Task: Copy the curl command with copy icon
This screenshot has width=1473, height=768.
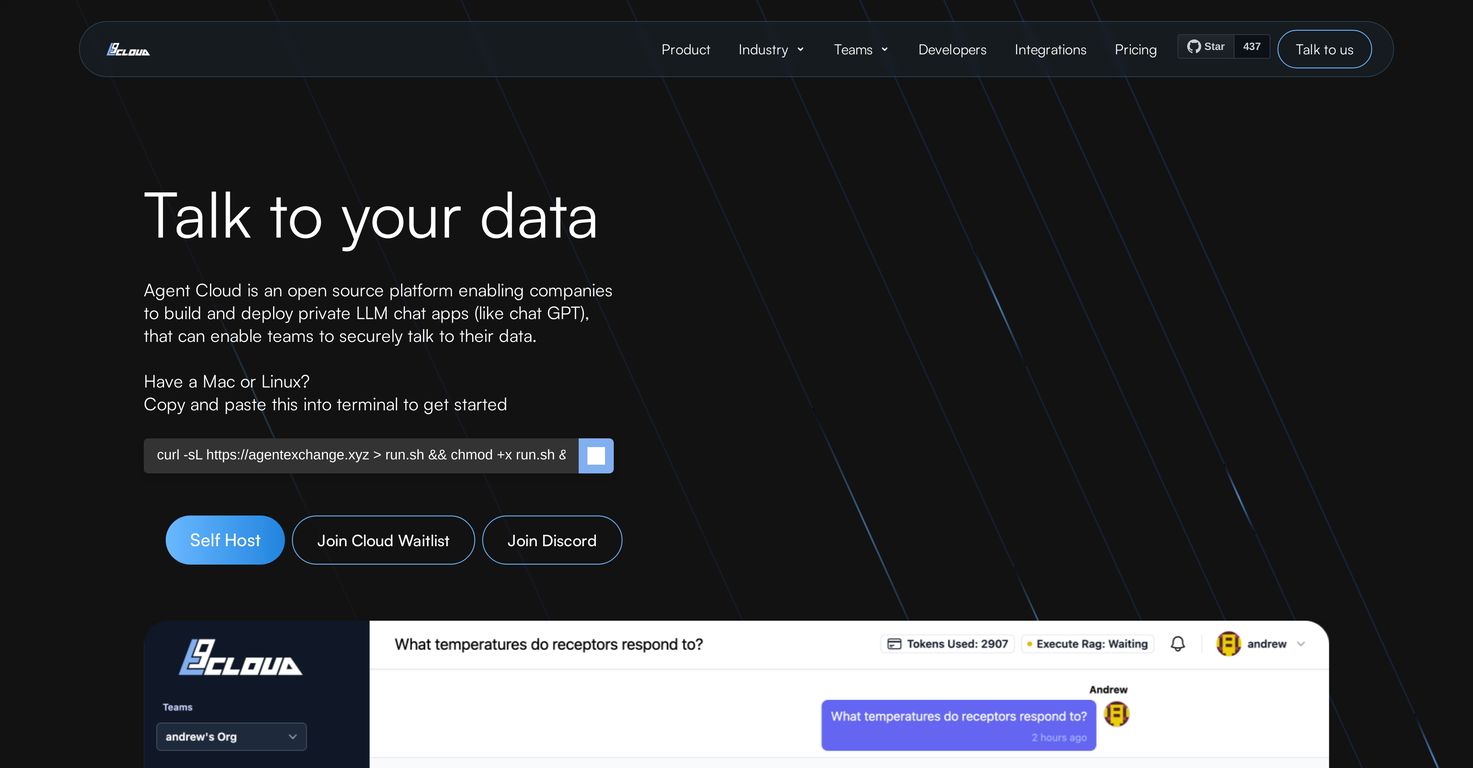Action: [596, 456]
